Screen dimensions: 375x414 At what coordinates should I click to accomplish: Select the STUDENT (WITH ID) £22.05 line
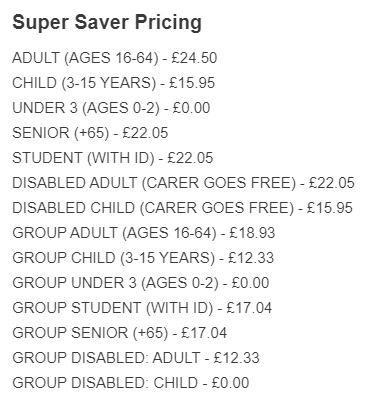coord(113,158)
